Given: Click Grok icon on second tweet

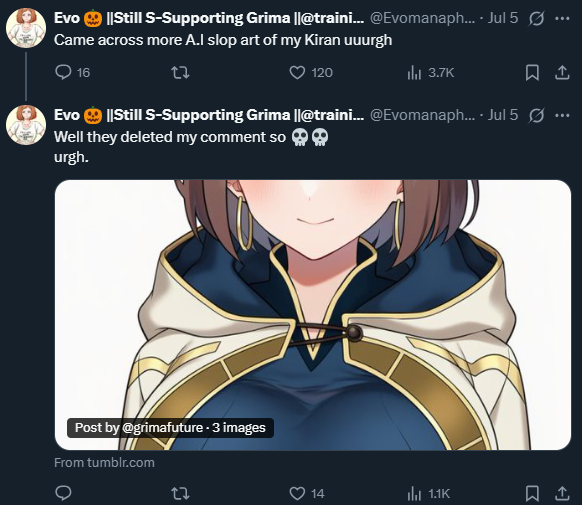Looking at the screenshot, I should [536, 115].
